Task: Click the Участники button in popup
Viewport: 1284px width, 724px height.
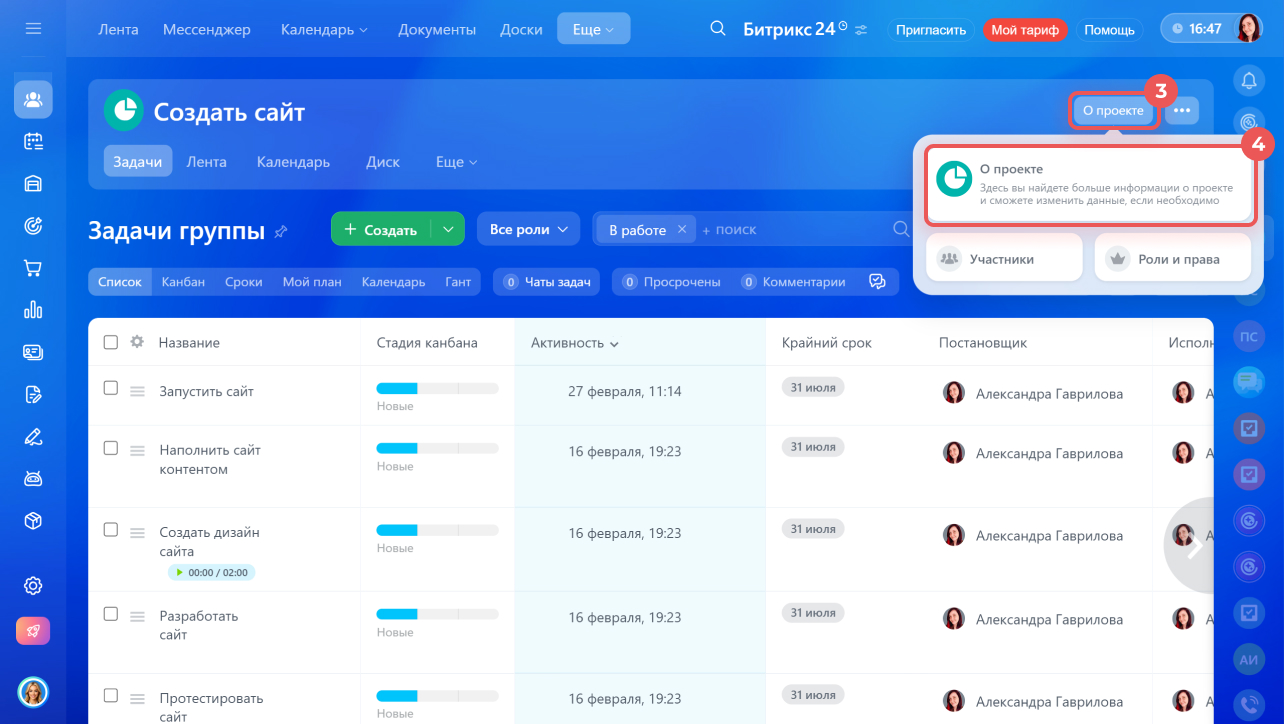Action: [1003, 259]
